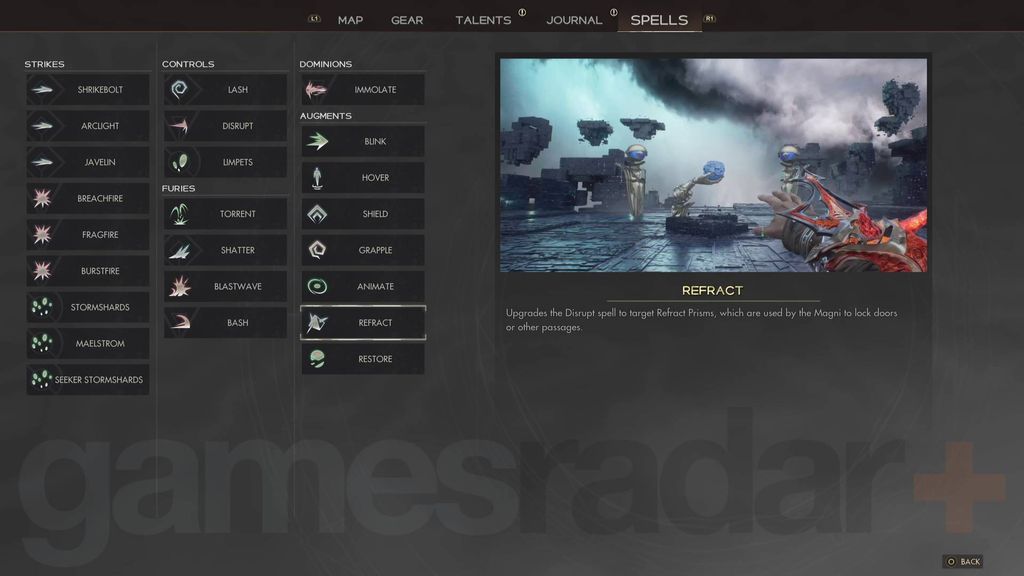Choose the Stormshards spell icon
The width and height of the screenshot is (1024, 576).
[42, 307]
